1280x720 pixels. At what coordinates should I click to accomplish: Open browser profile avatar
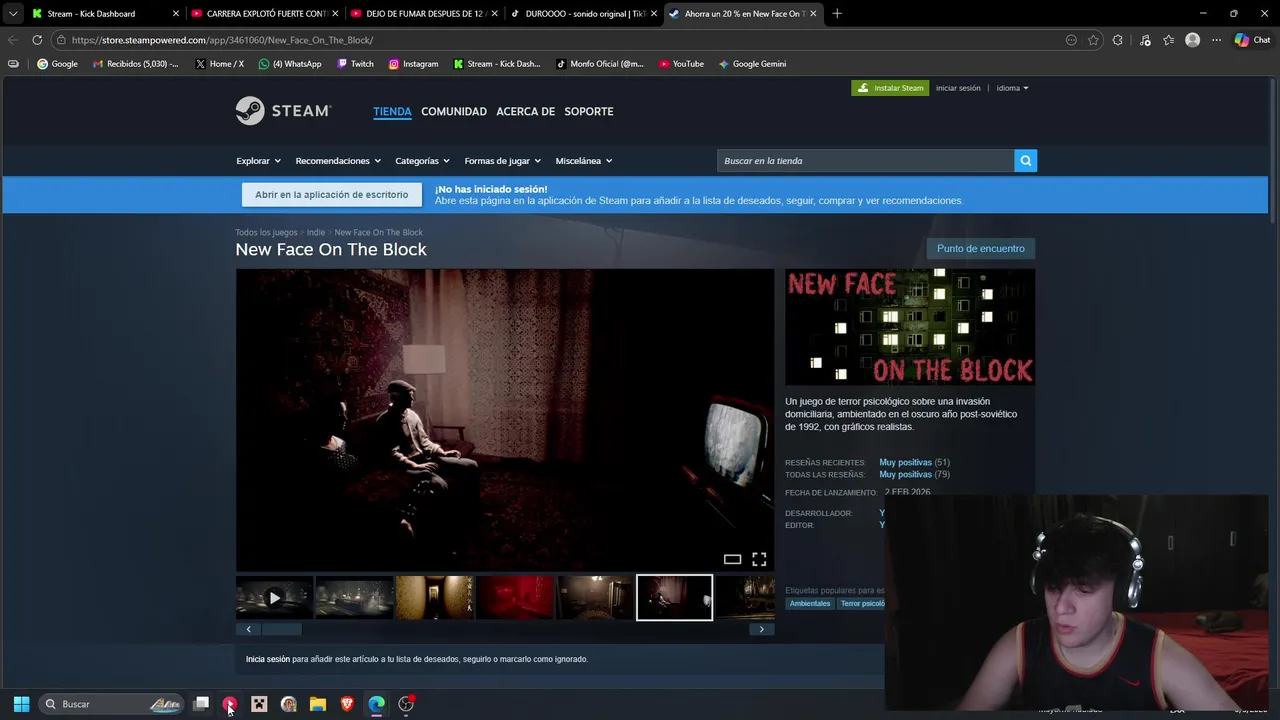(1192, 40)
